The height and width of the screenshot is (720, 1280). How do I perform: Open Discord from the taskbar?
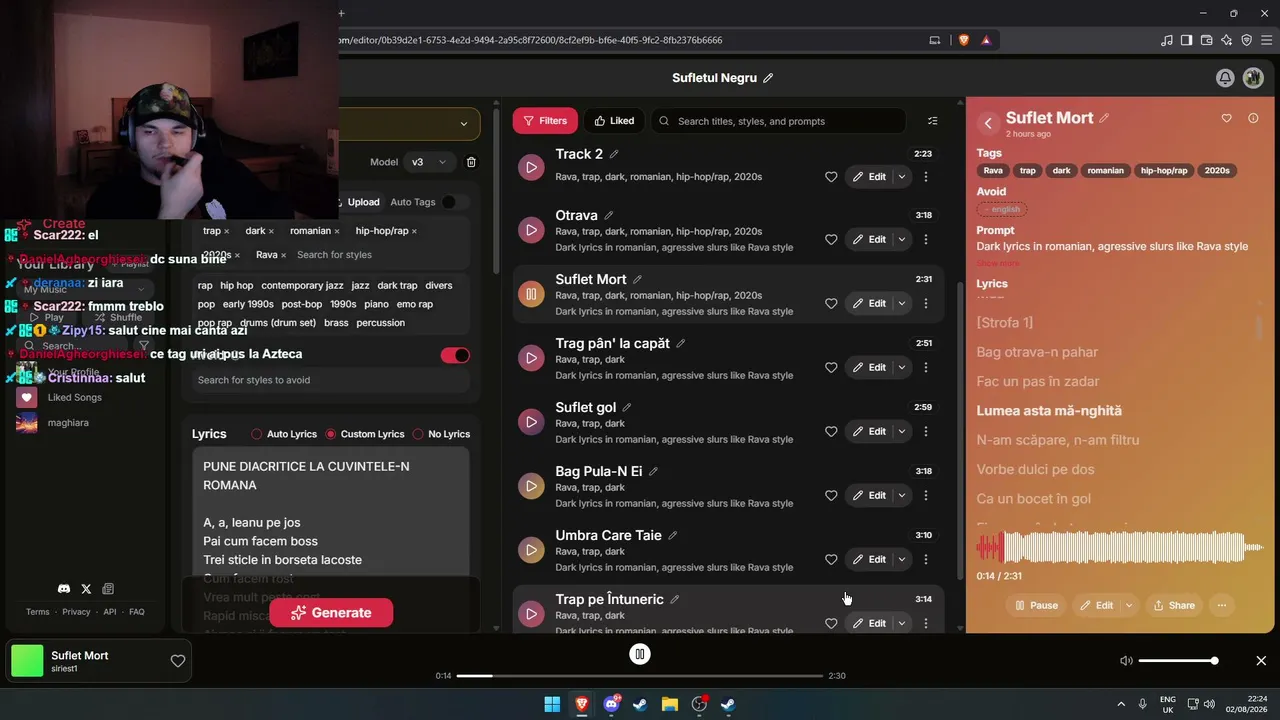611,705
